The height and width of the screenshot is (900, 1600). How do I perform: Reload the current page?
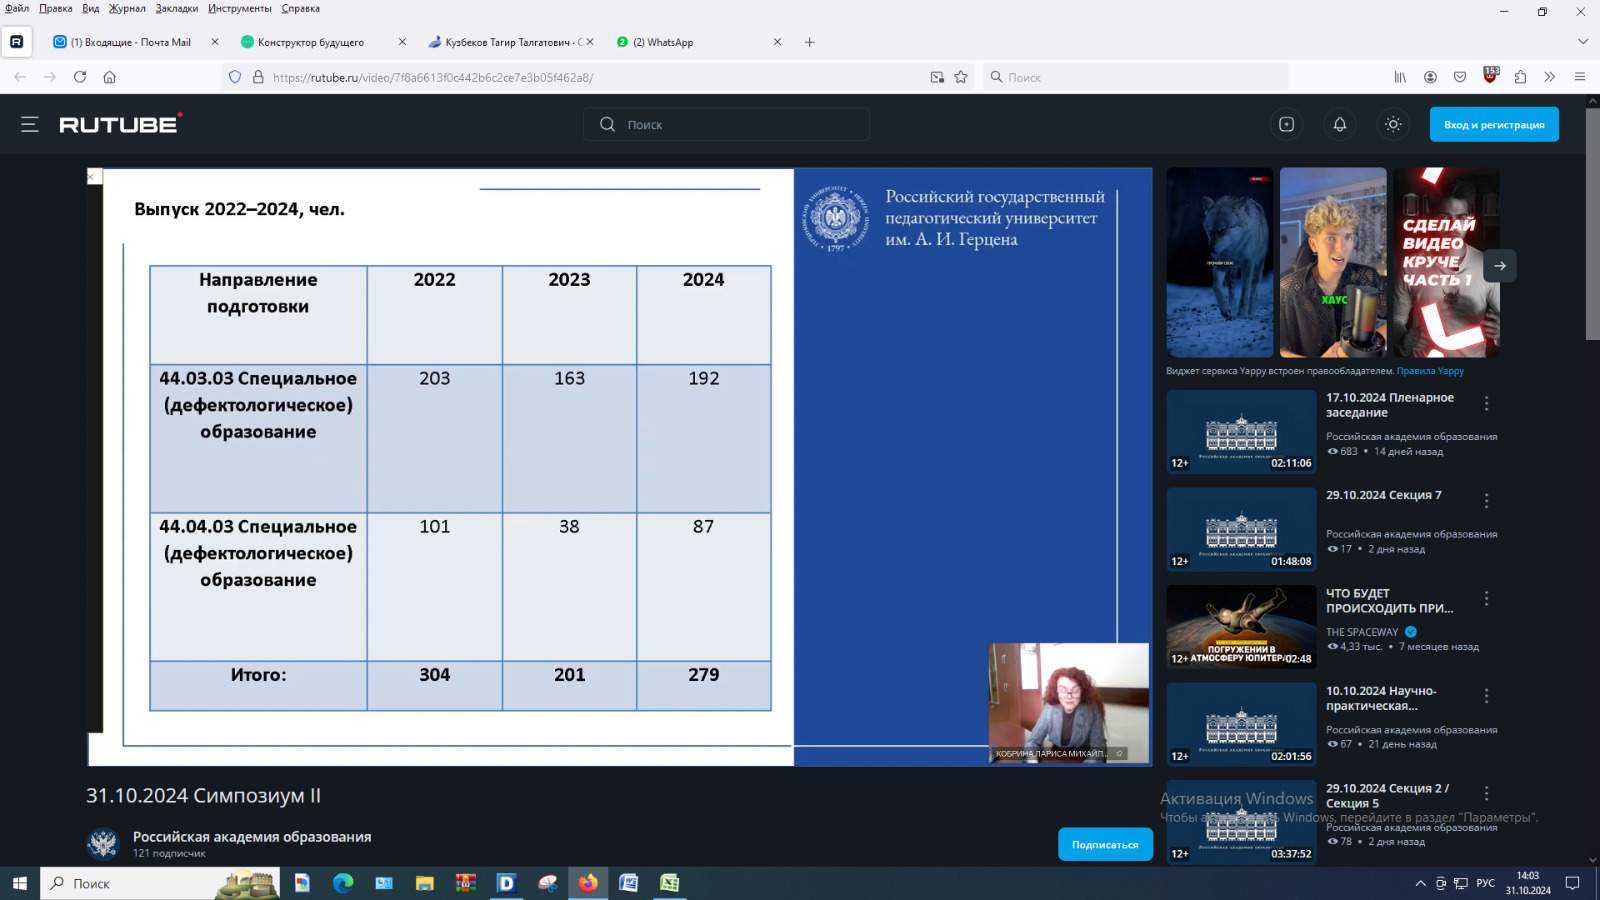click(80, 77)
